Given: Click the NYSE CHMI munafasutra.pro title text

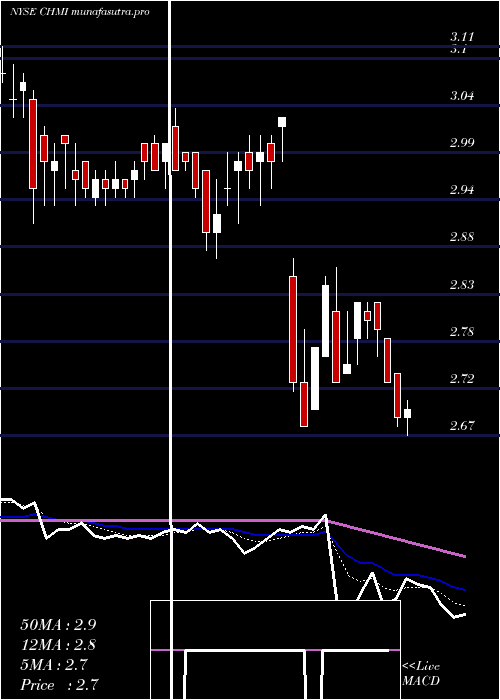Looking at the screenshot, I should tap(79, 12).
